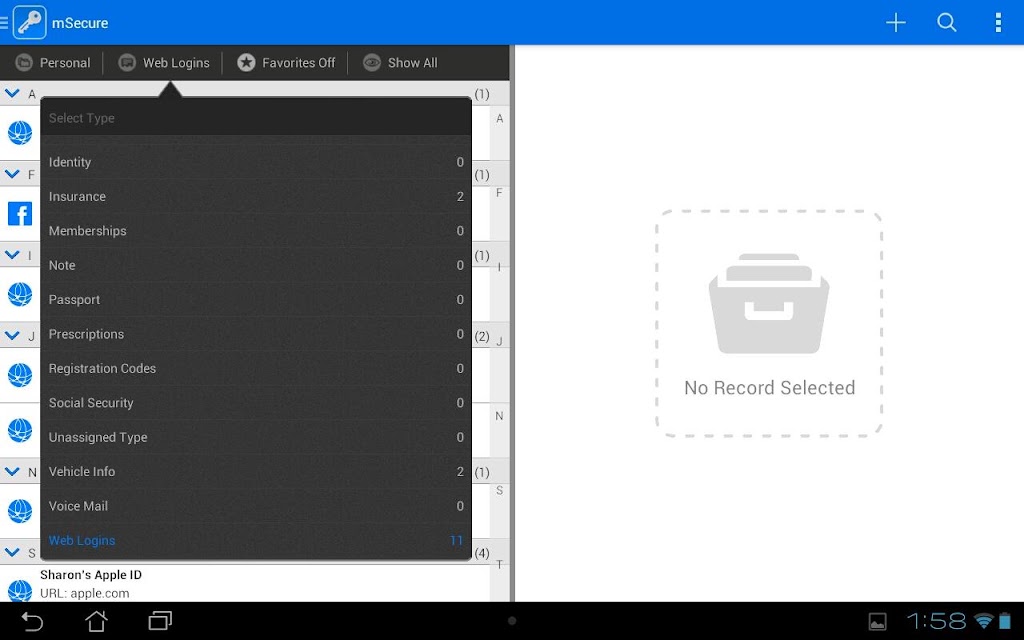
Task: Open the Facebook record icon
Action: (x=20, y=214)
